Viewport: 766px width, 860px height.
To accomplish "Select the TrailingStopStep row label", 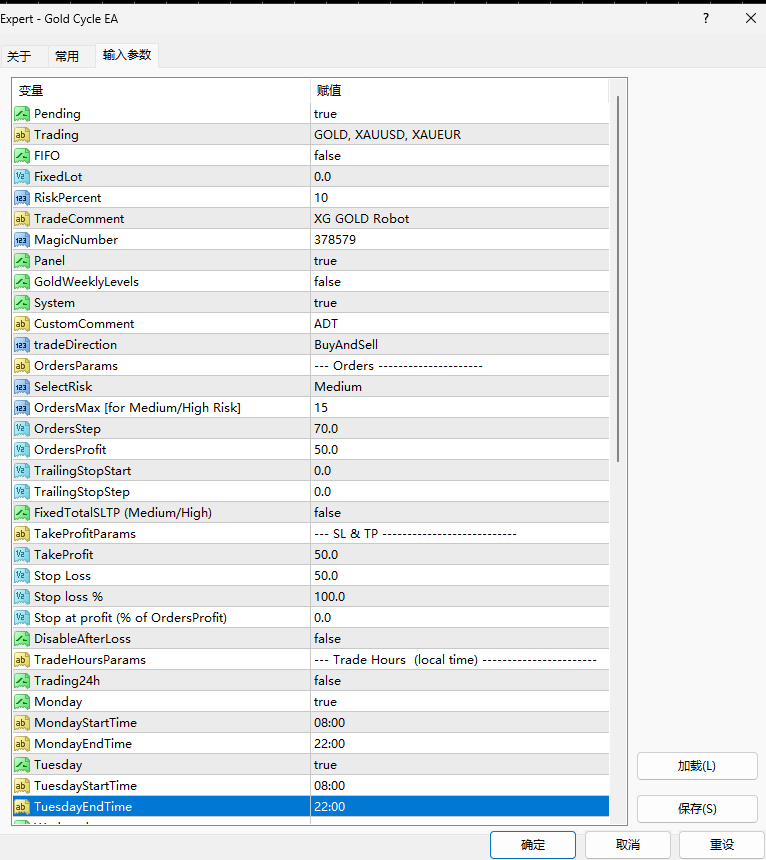I will tap(82, 492).
